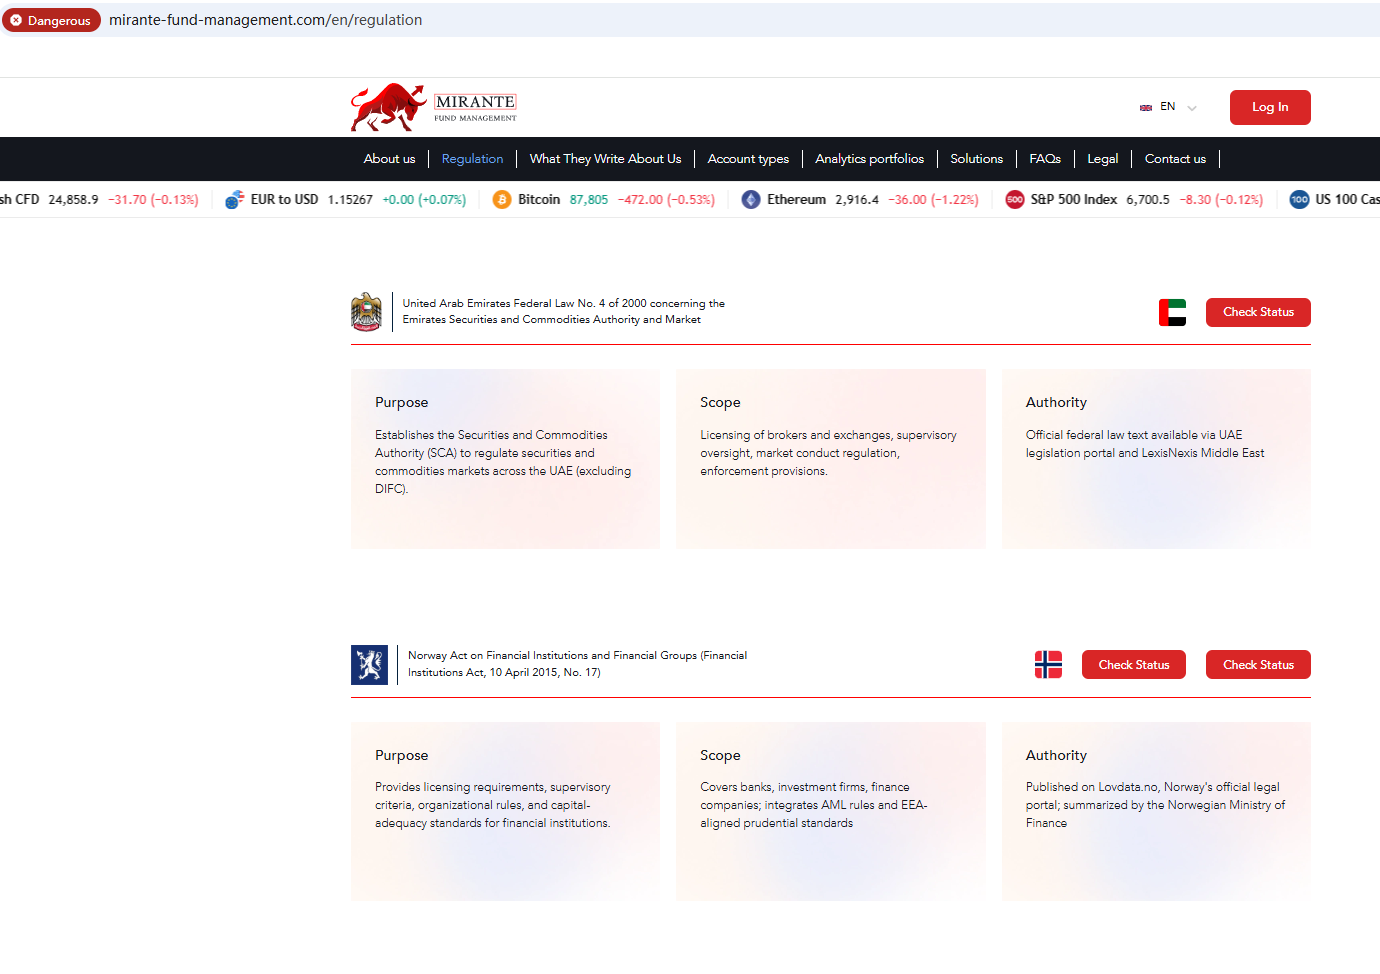The image size is (1380, 974).
Task: Click the UAE Scope card
Action: pyautogui.click(x=831, y=459)
